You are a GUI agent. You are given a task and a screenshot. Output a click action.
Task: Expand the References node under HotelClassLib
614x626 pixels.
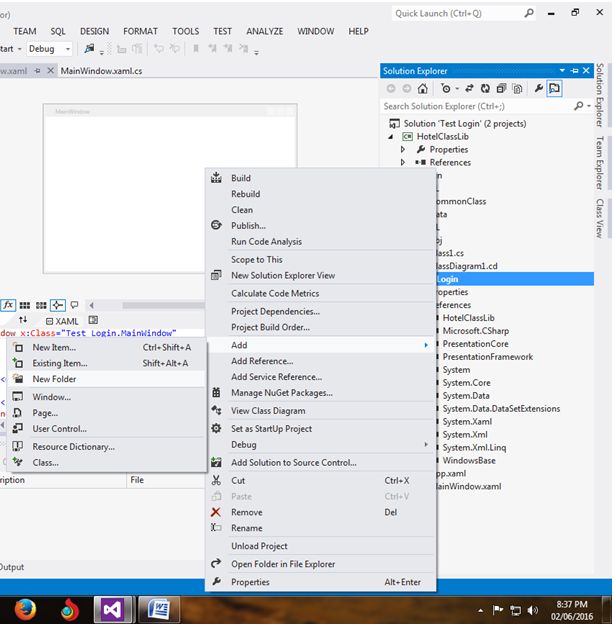pos(403,162)
